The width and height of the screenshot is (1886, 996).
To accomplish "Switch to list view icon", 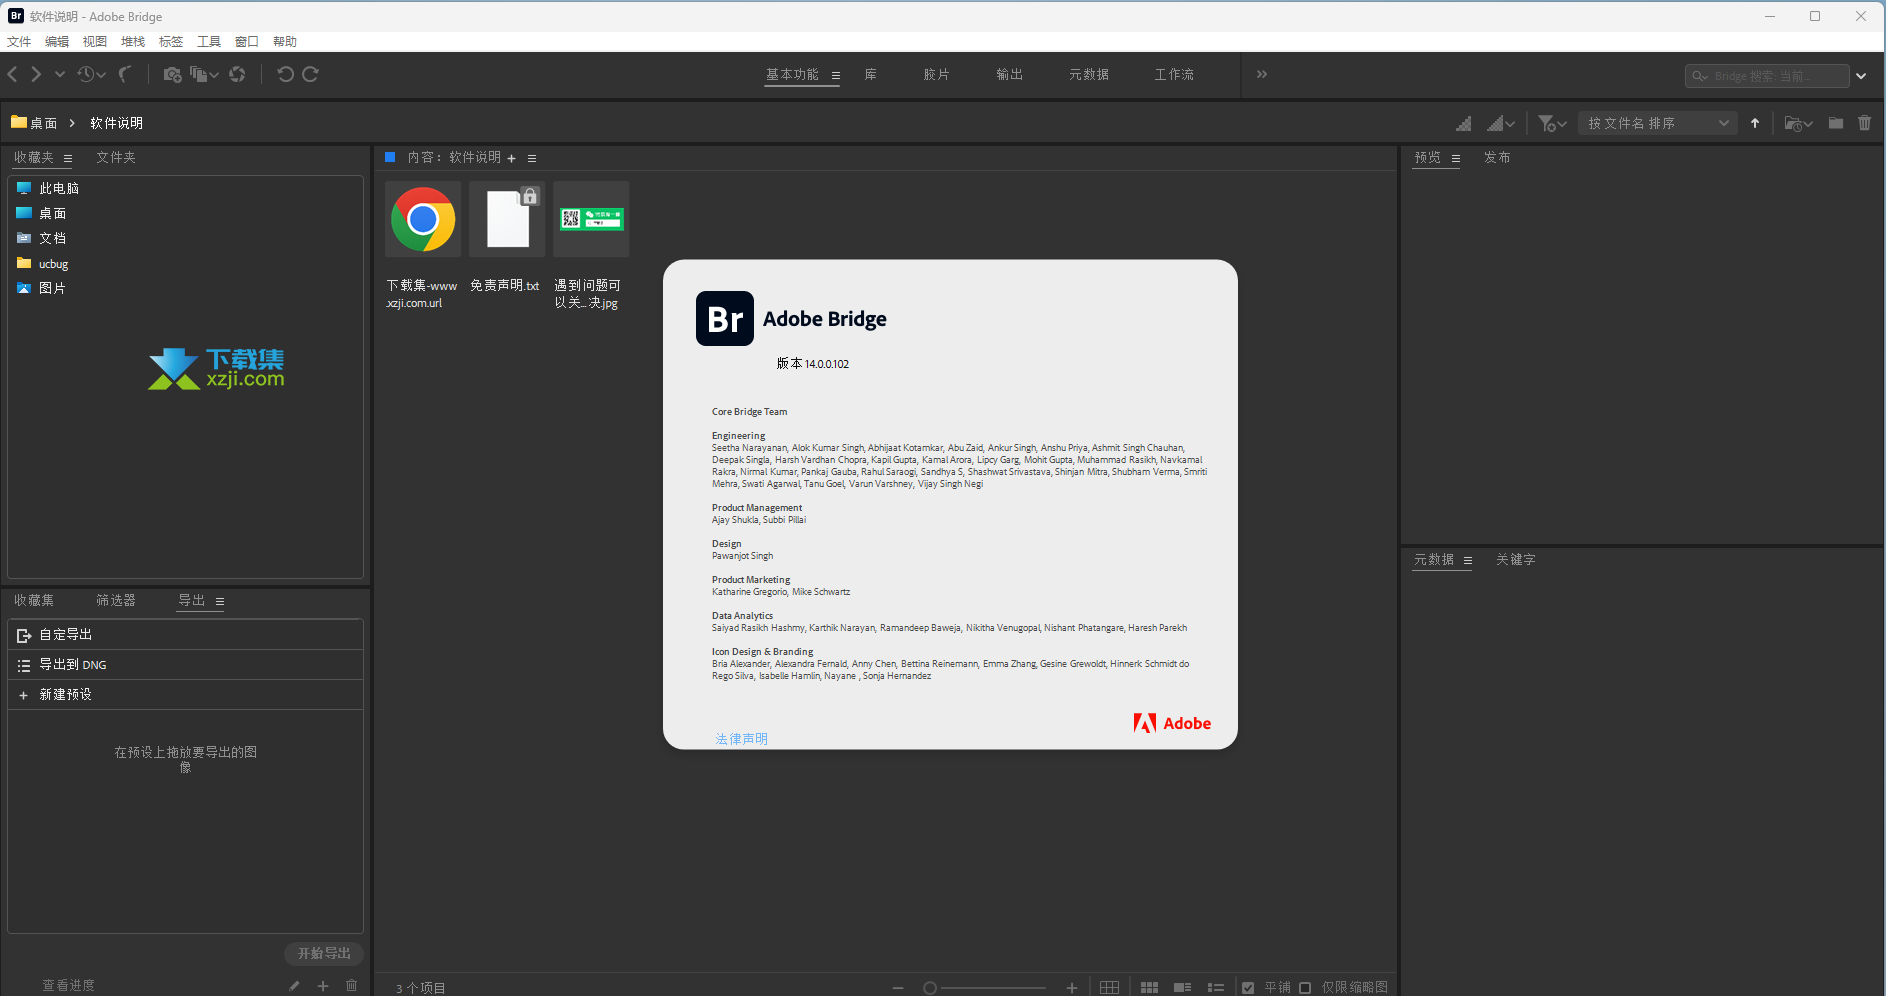I will (1216, 987).
